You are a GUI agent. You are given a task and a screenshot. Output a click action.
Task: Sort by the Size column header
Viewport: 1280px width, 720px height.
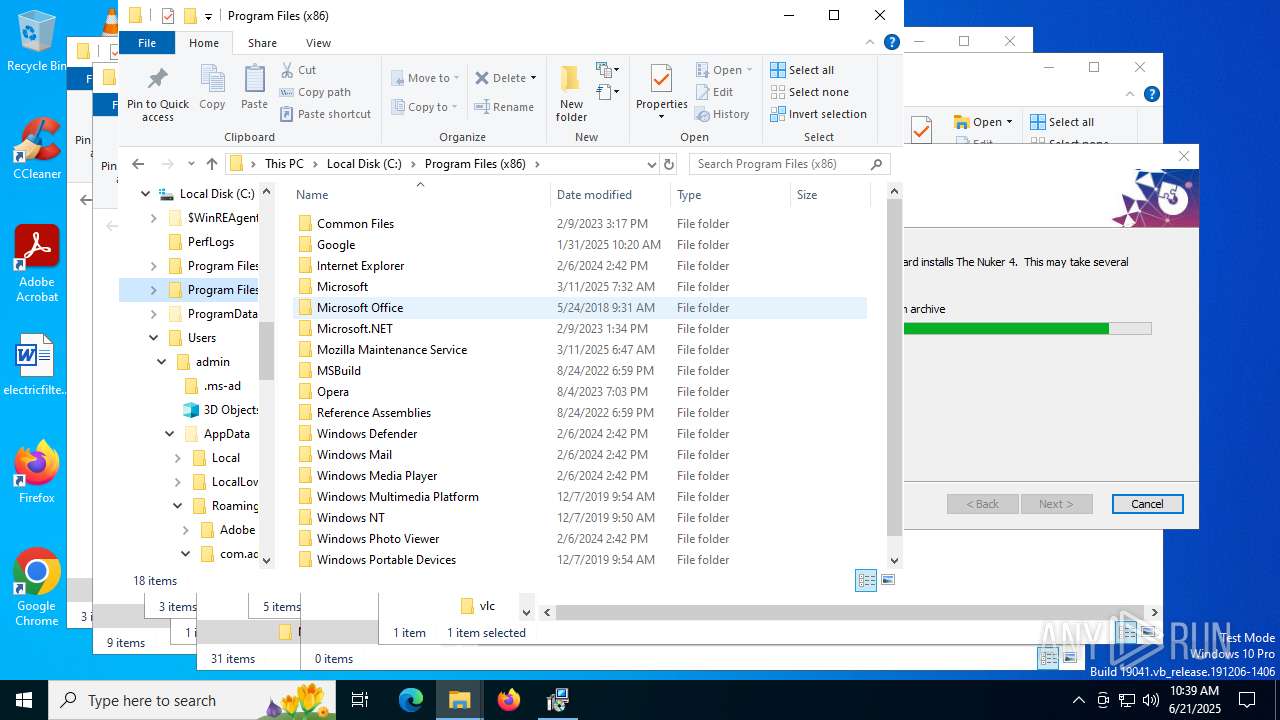coord(828,195)
